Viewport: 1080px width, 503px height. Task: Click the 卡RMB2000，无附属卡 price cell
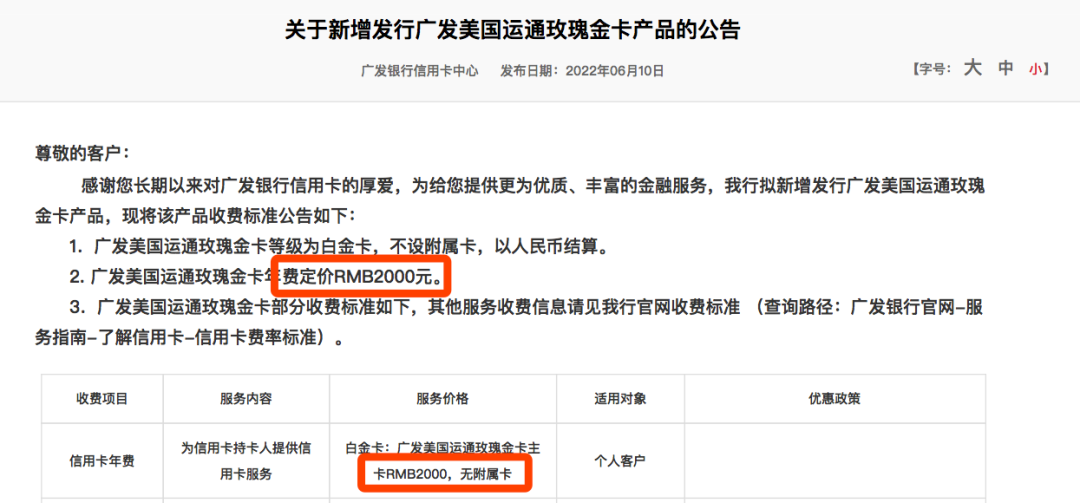[x=443, y=461]
